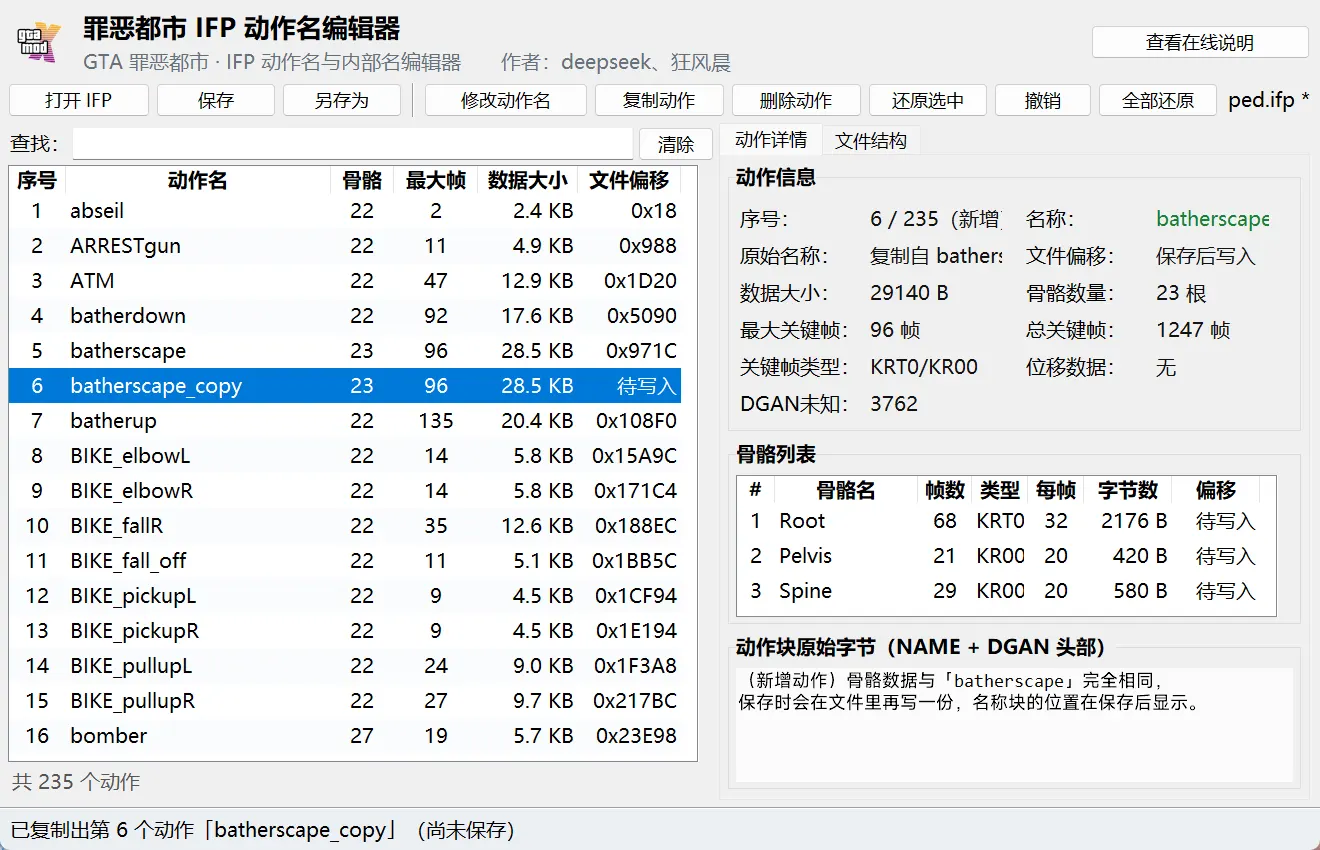Open an IFP file with 打开 IFP
The width and height of the screenshot is (1320, 850).
79,100
